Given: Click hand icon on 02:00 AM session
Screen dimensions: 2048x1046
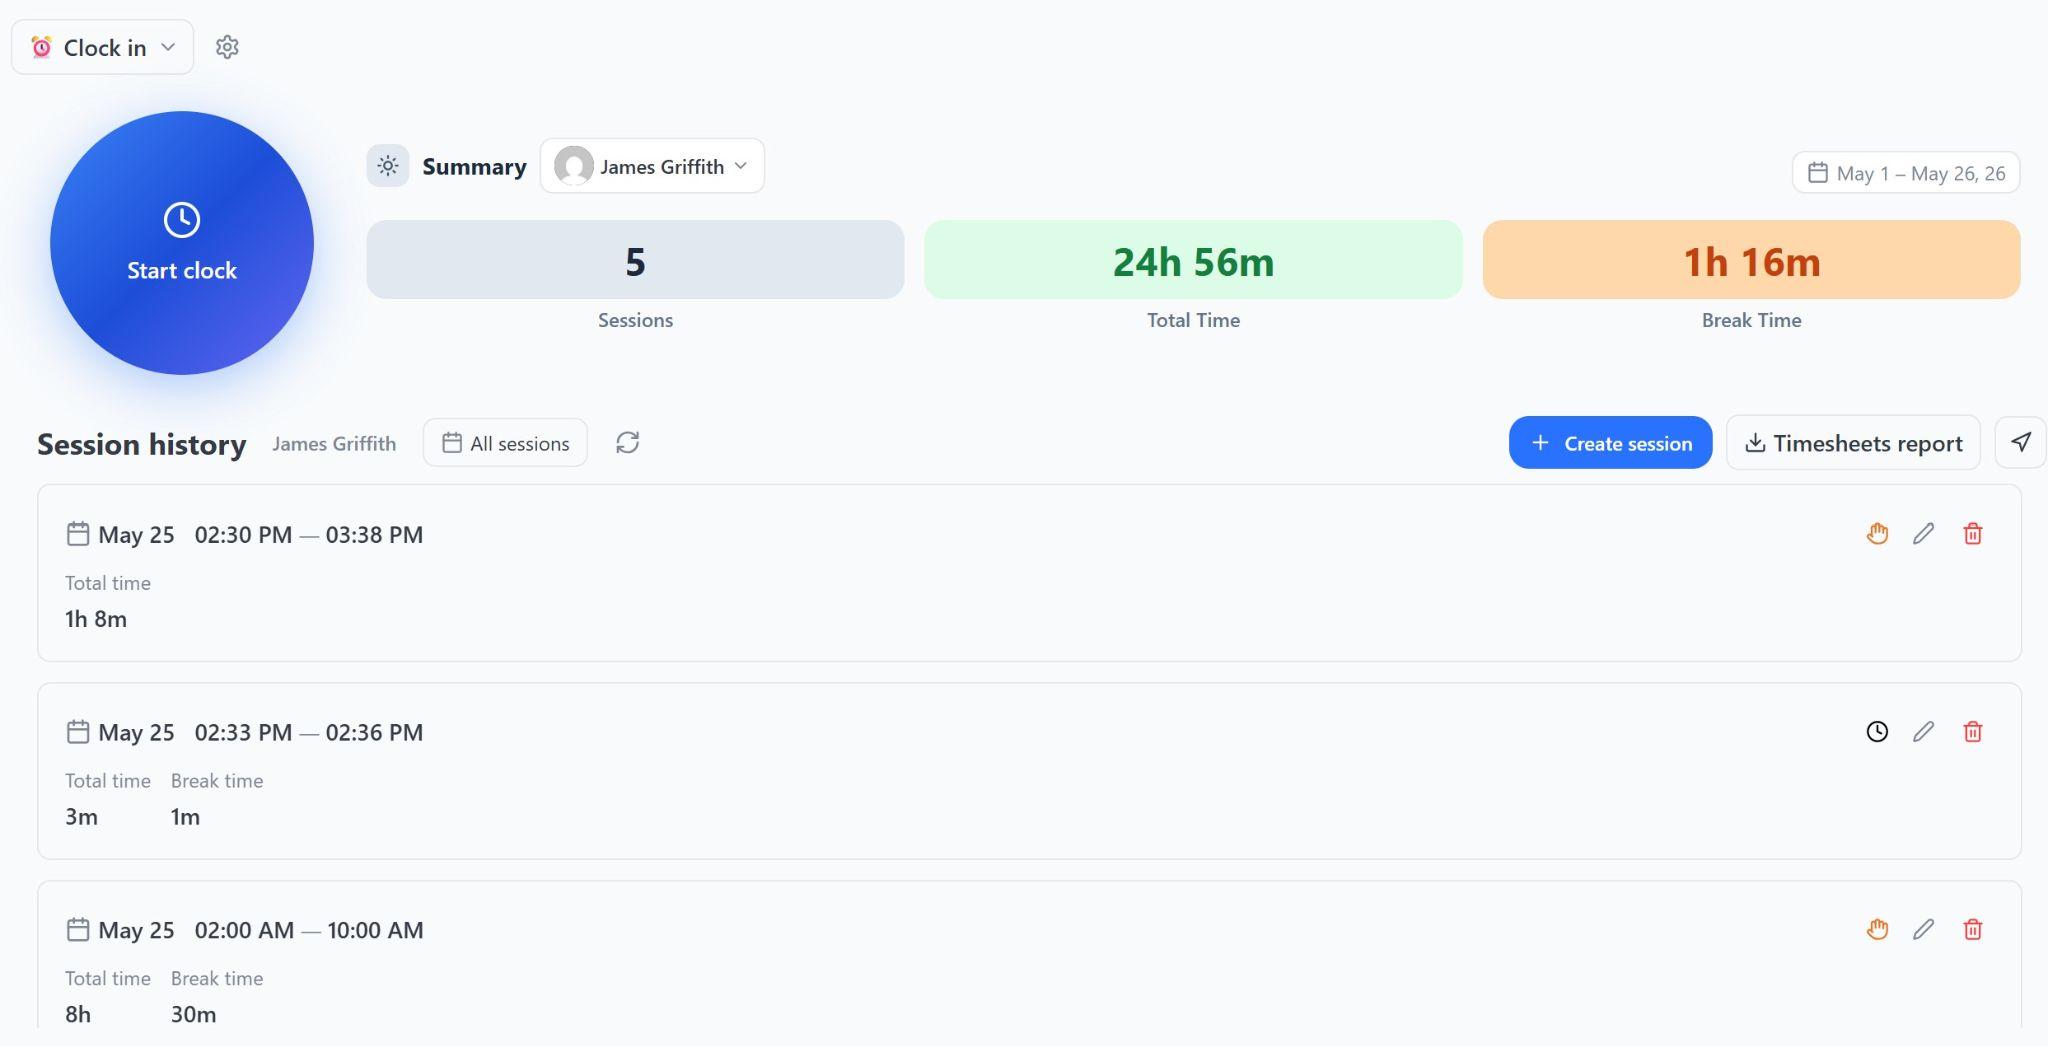Looking at the screenshot, I should tap(1877, 930).
